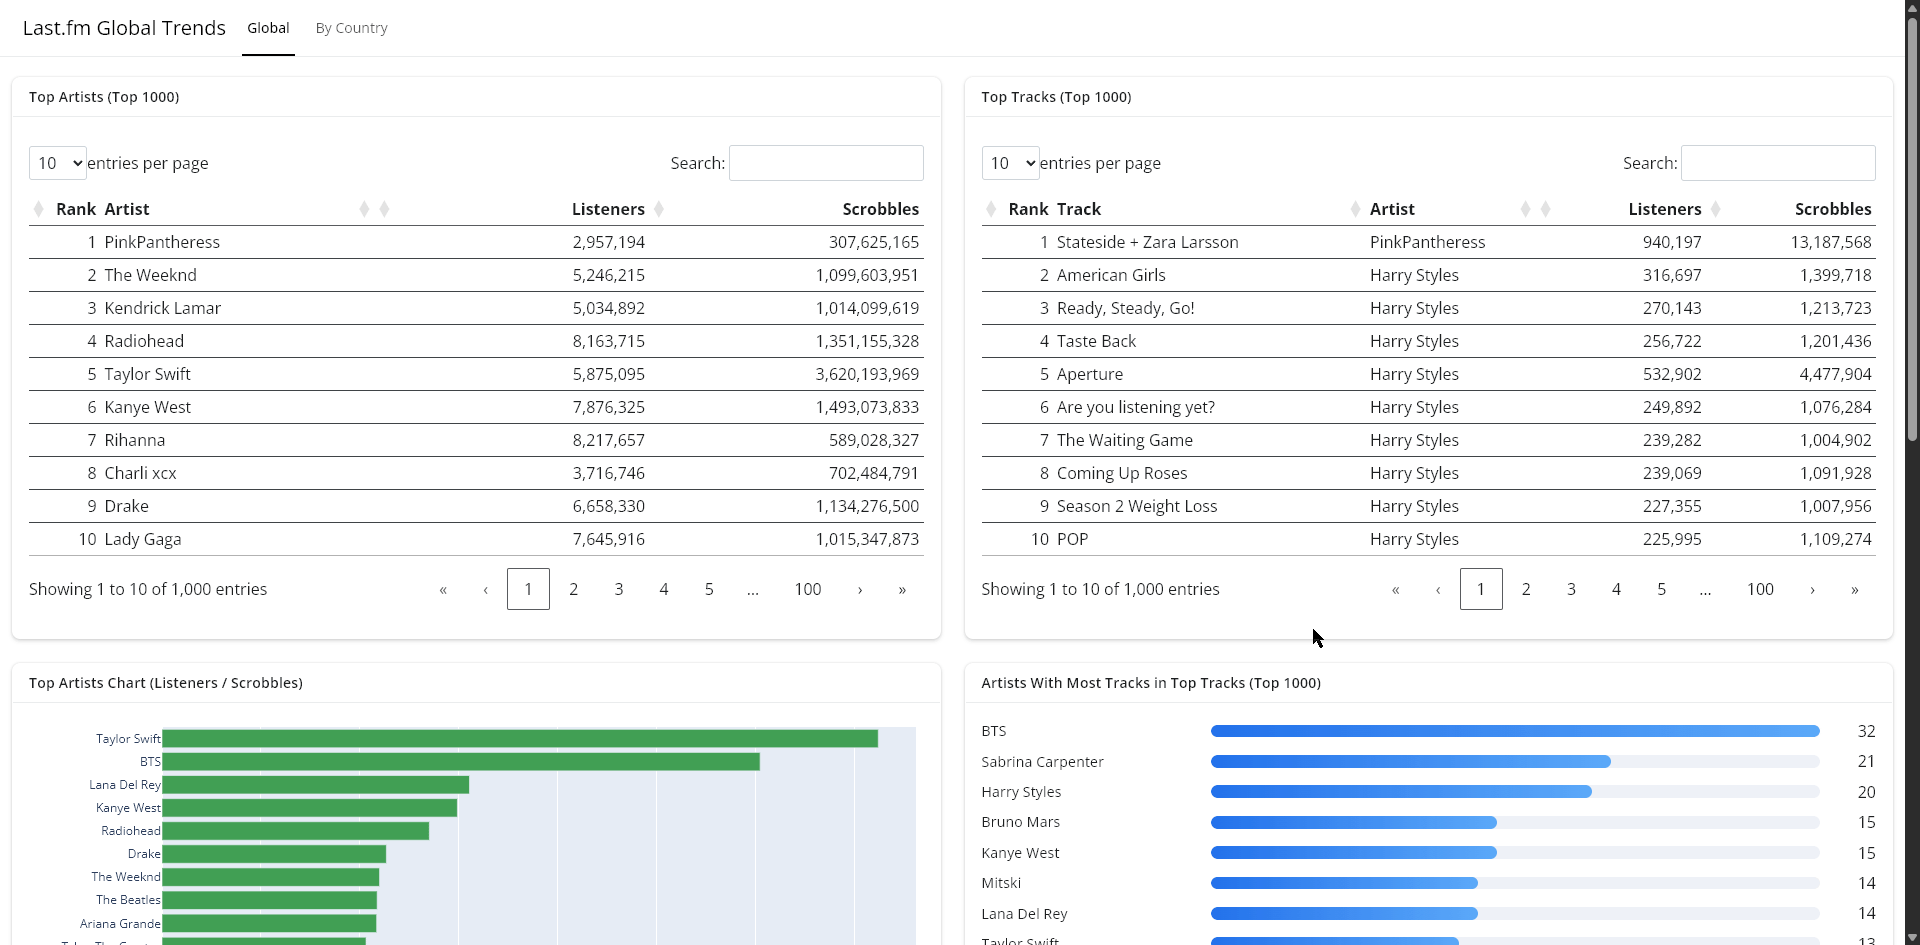Go to previous page in Top Artists table

pyautogui.click(x=485, y=589)
